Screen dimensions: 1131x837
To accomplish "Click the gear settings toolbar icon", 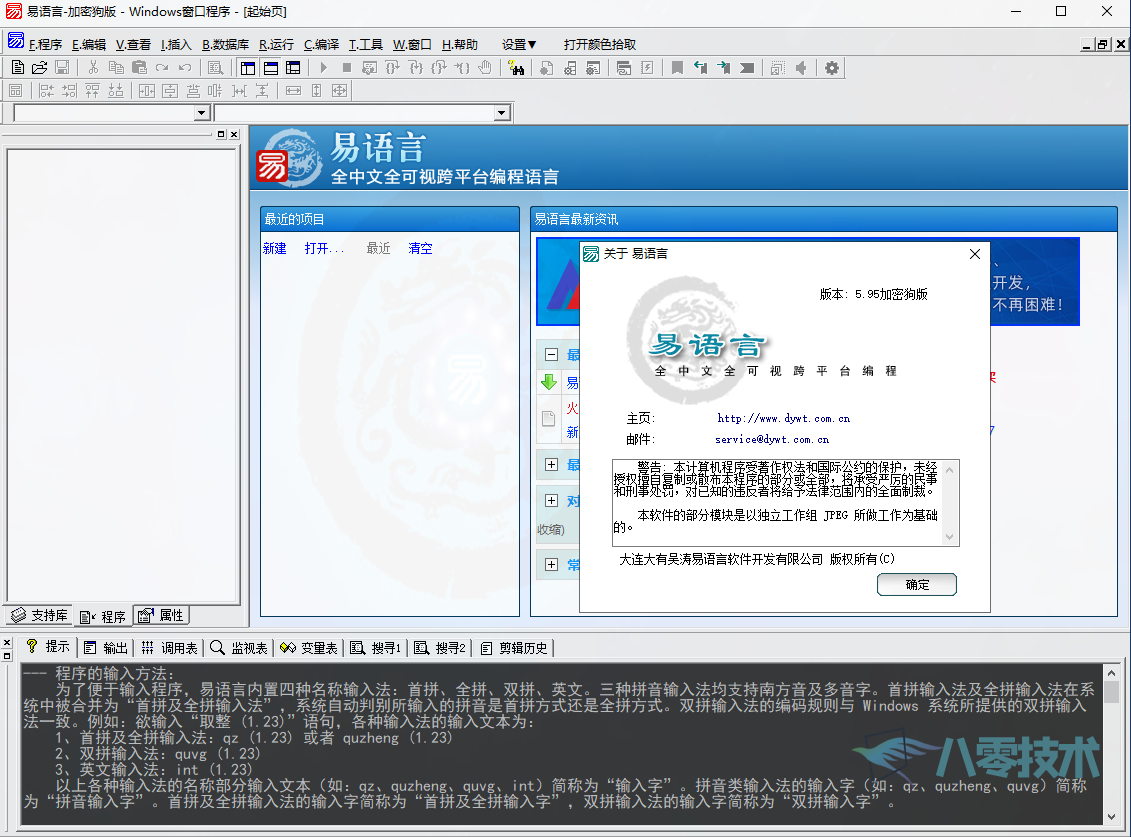I will pos(832,68).
